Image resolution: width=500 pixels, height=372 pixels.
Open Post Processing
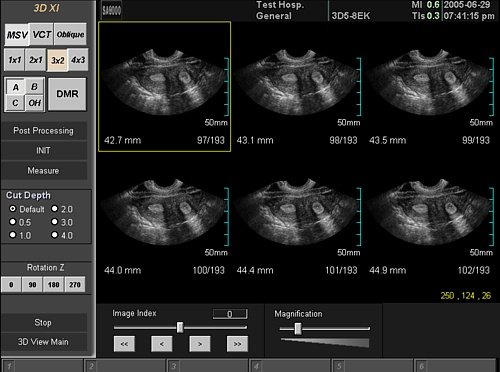[43, 131]
